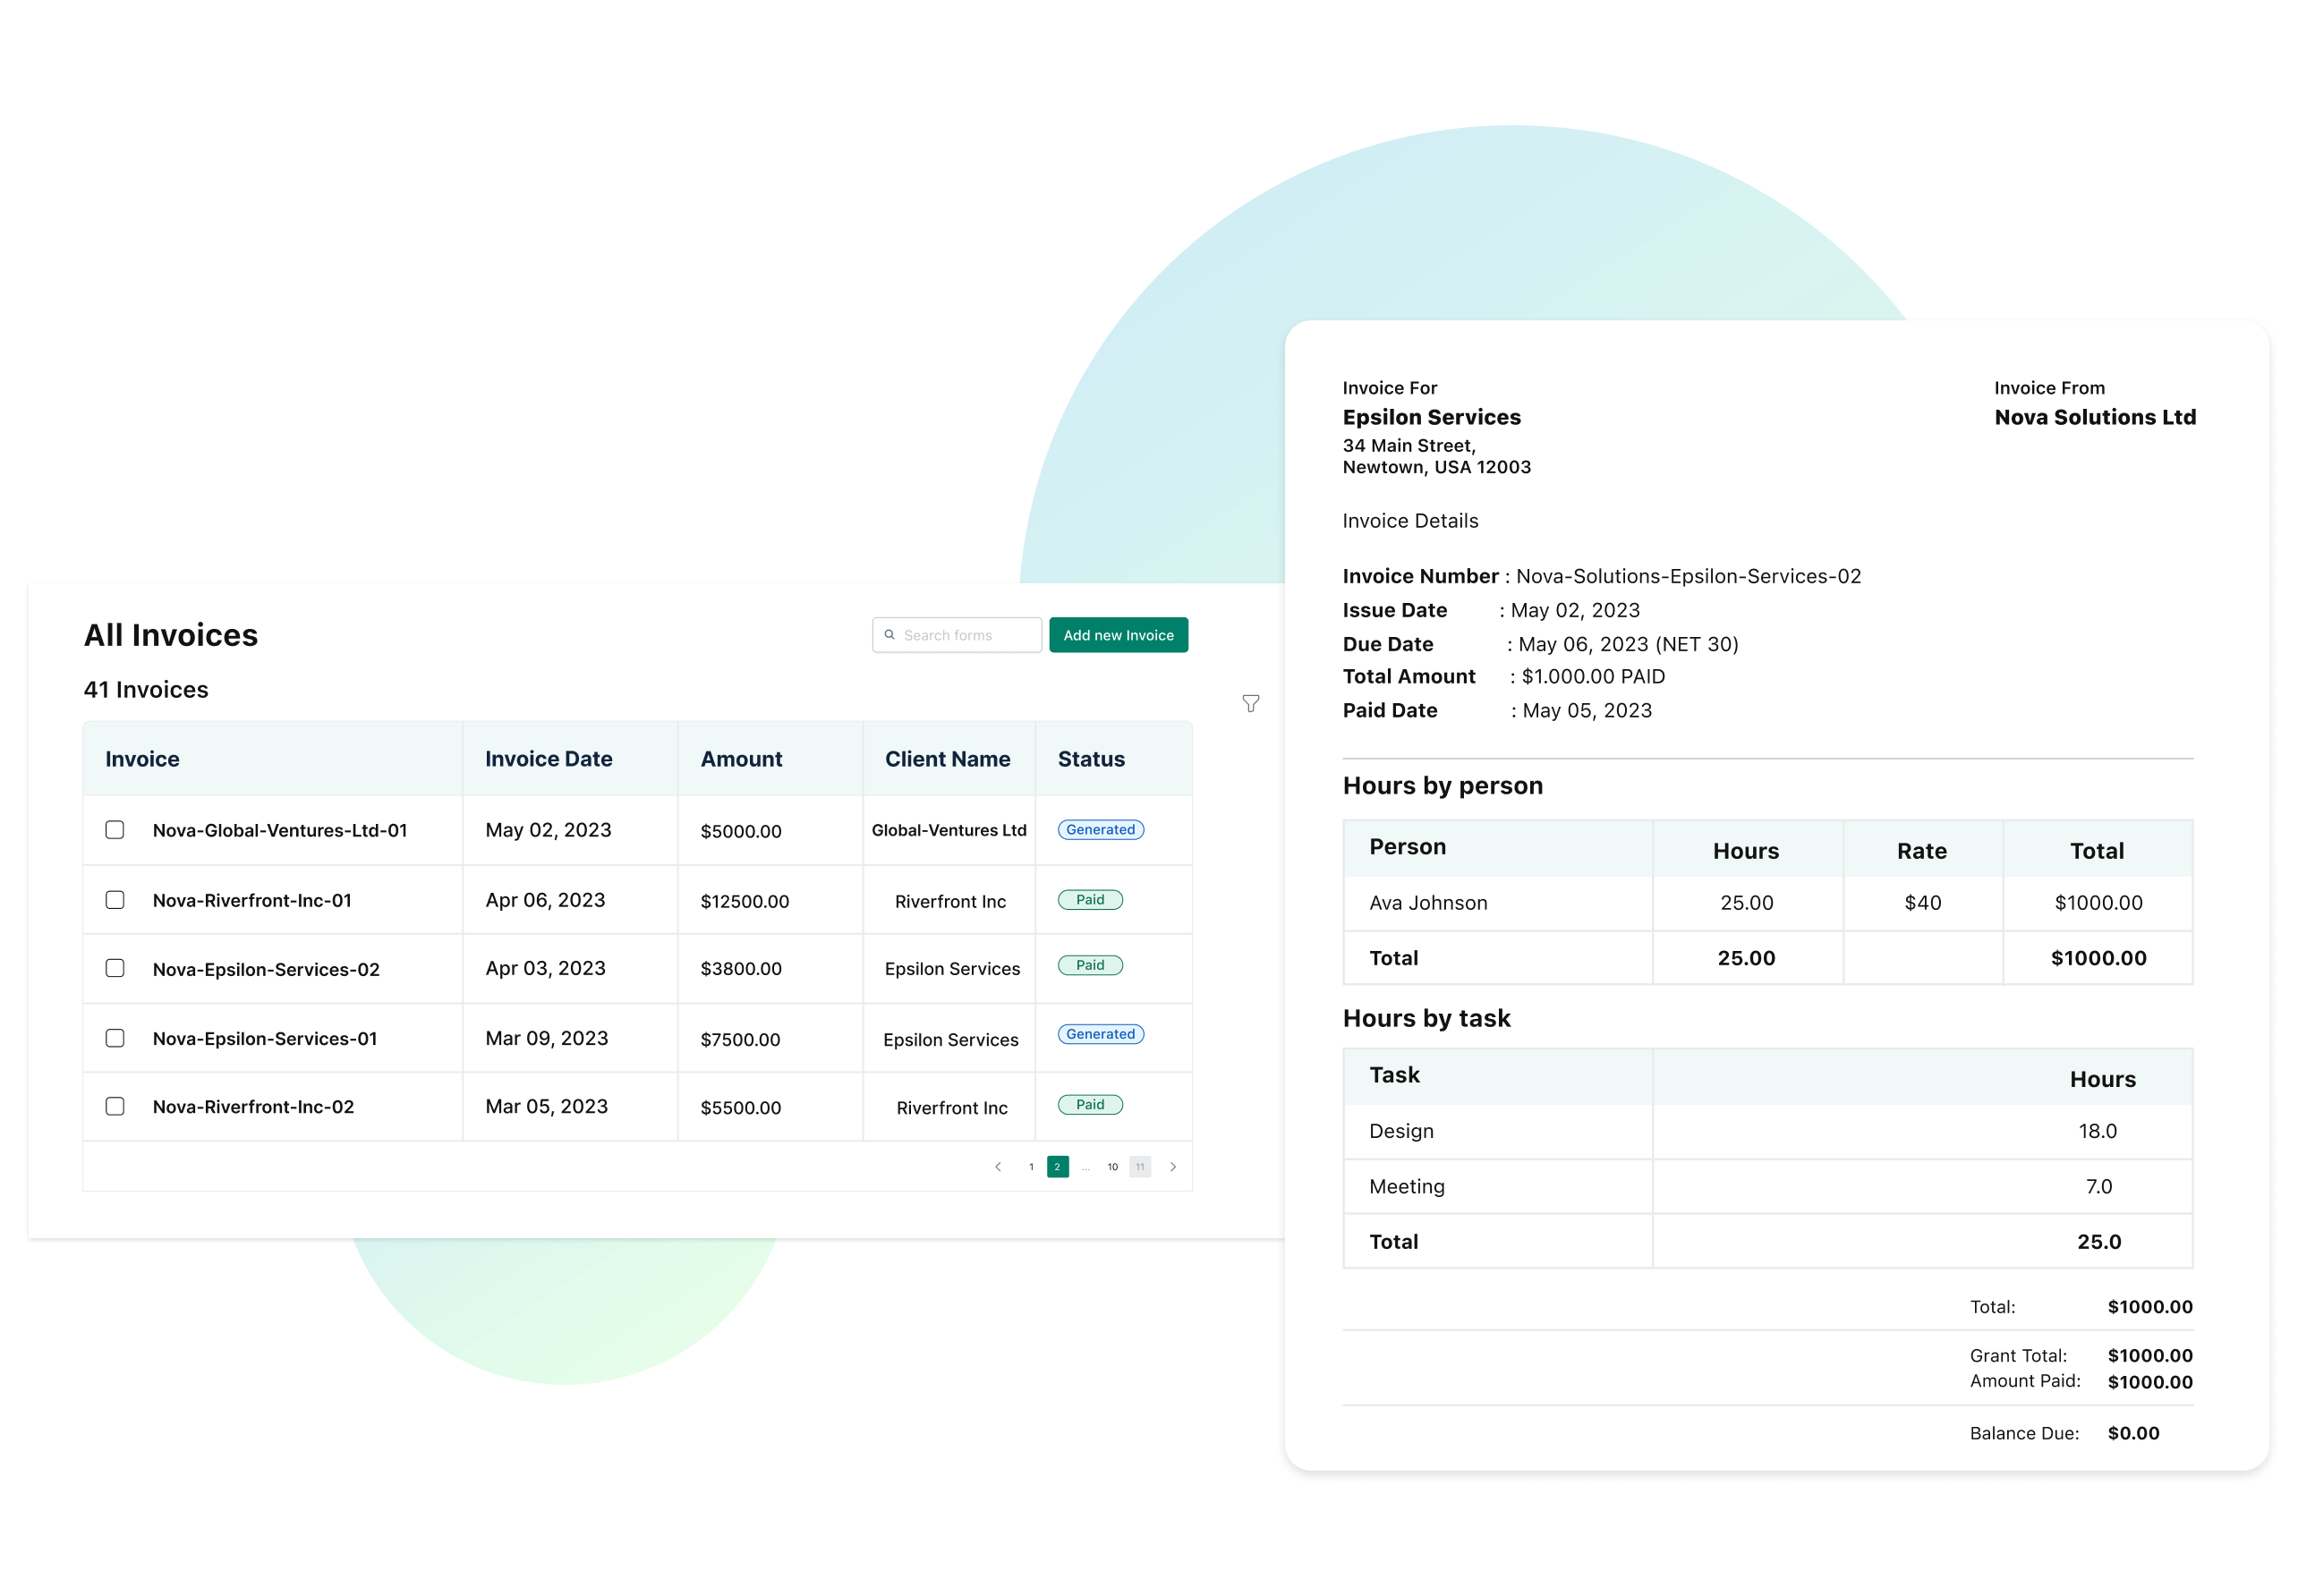Viewport: 2298px width, 1596px height.
Task: Click Paid badge in Apr 03, 2023 row
Action: pyautogui.click(x=1090, y=965)
